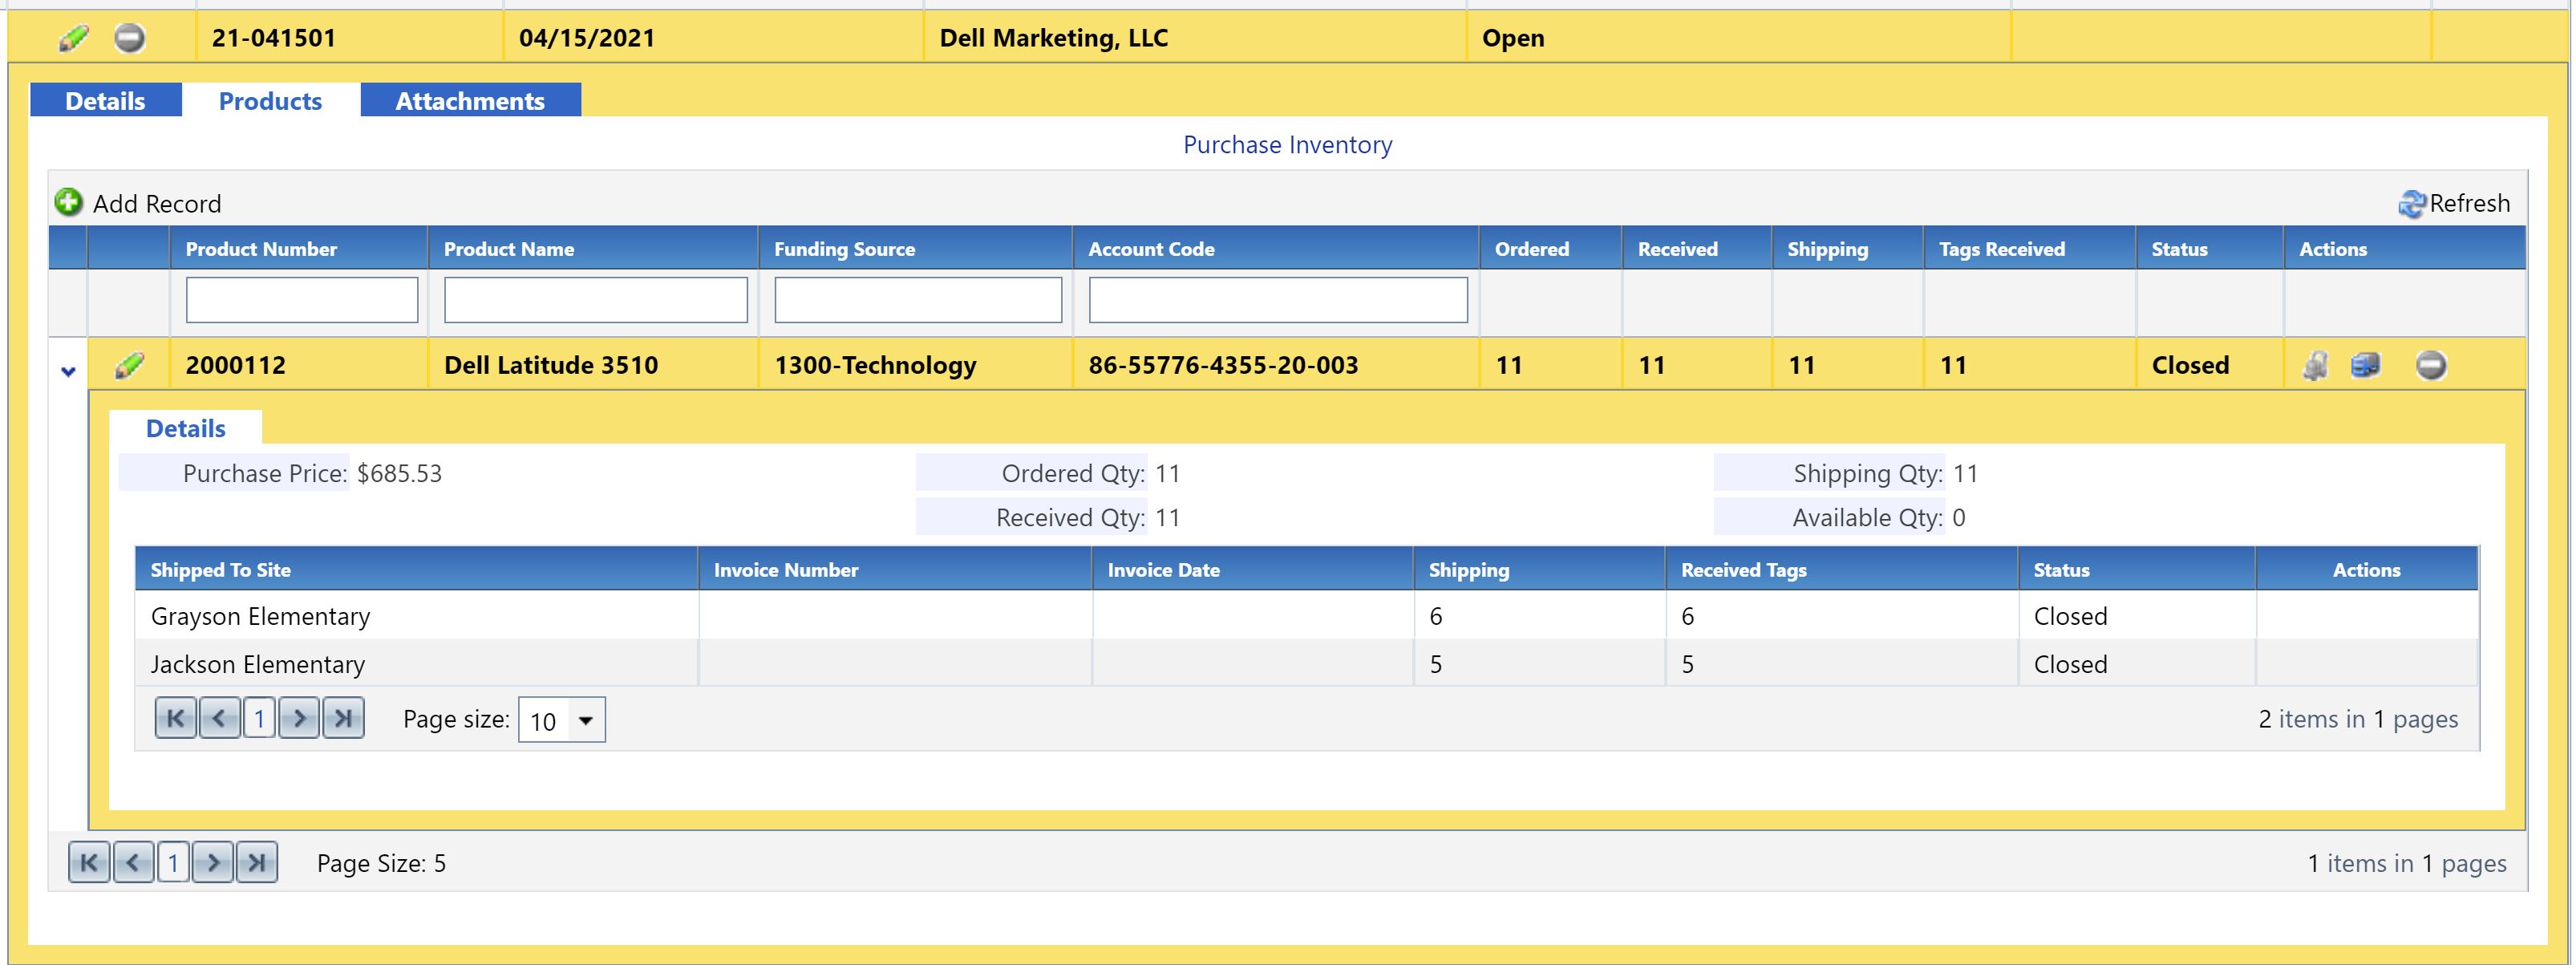Select the Products tab

pyautogui.click(x=270, y=101)
